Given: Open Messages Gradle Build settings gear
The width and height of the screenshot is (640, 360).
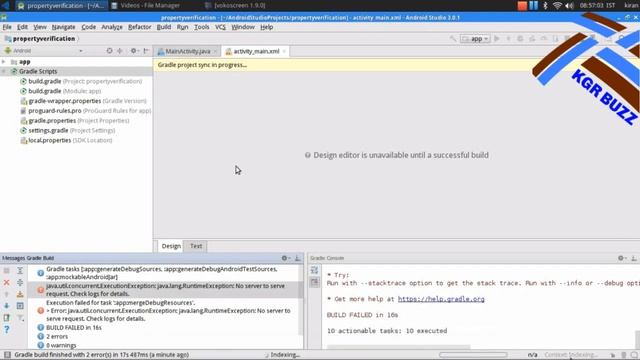Looking at the screenshot, I should (x=285, y=258).
